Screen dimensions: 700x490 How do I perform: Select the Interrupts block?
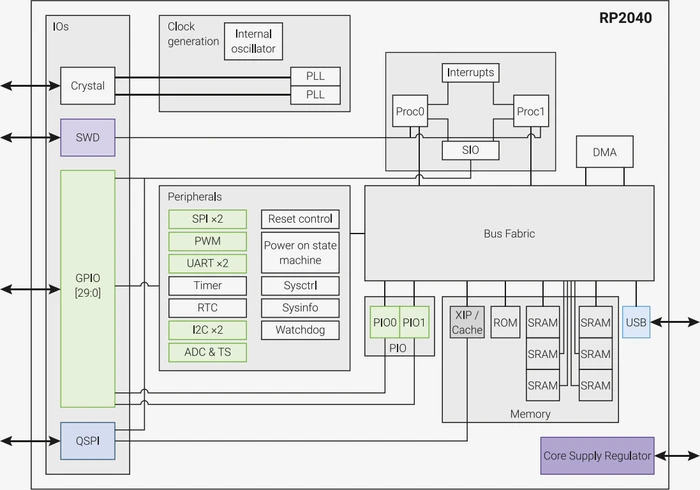[471, 73]
